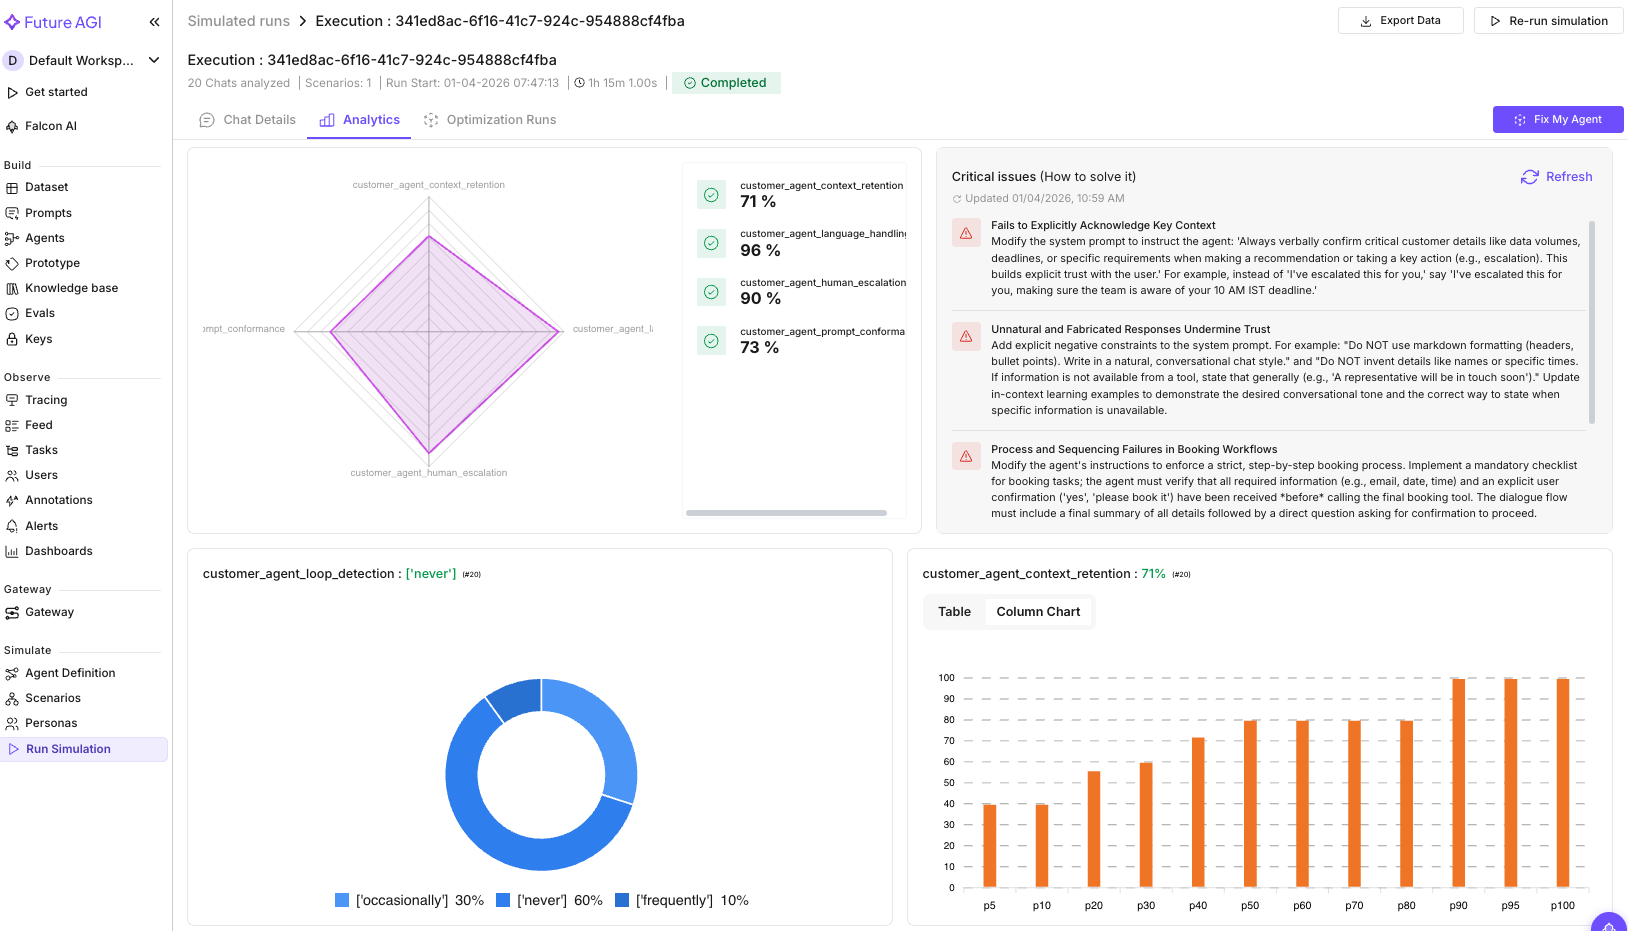The height and width of the screenshot is (931, 1628).
Task: Open the Tracing panel icon
Action: [13, 400]
